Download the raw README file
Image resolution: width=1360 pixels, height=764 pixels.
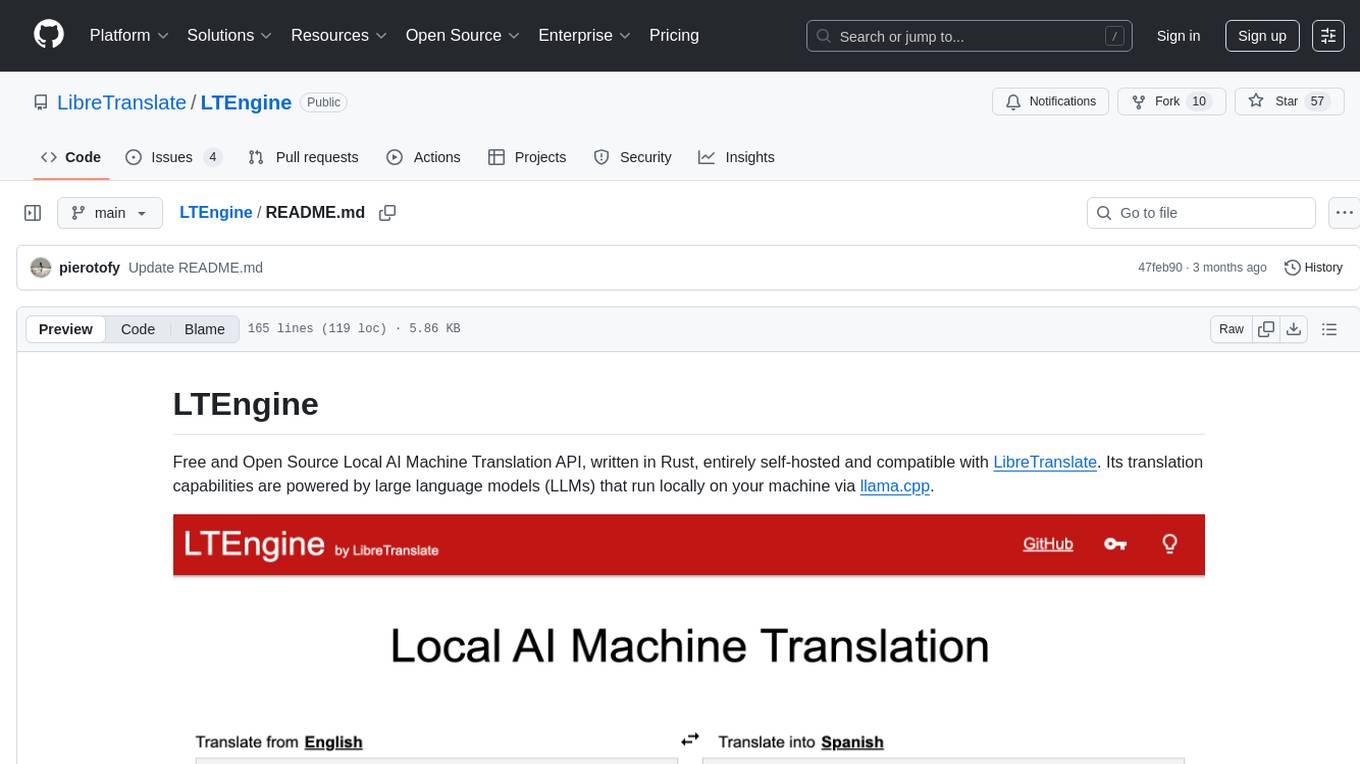1293,329
